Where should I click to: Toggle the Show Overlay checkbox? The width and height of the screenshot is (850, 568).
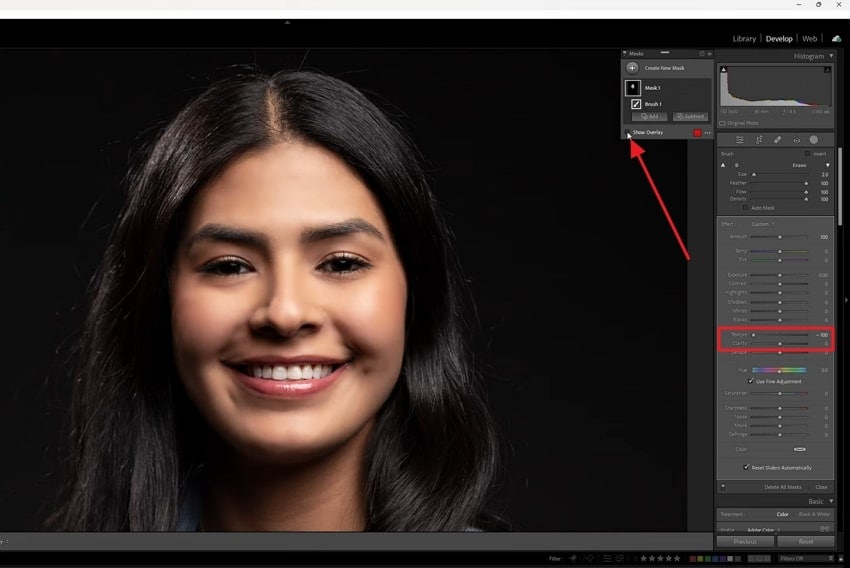[x=628, y=132]
